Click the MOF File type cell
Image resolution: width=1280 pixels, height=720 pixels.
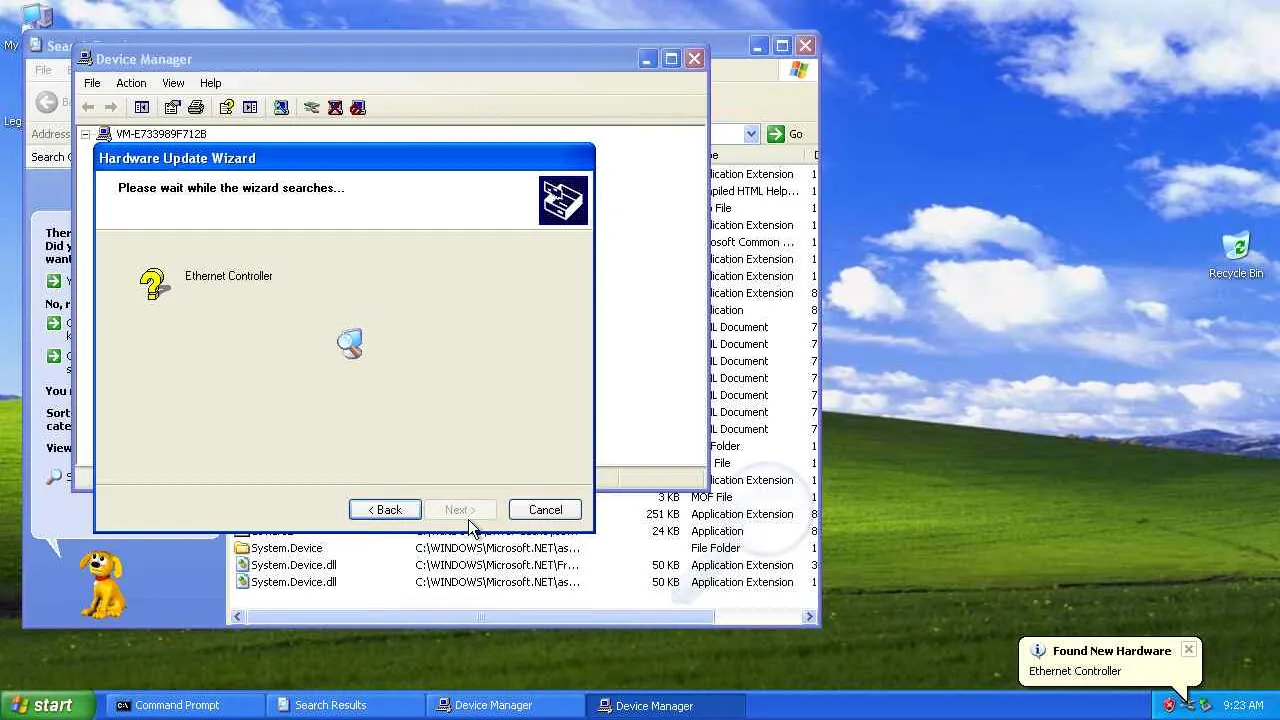point(711,497)
